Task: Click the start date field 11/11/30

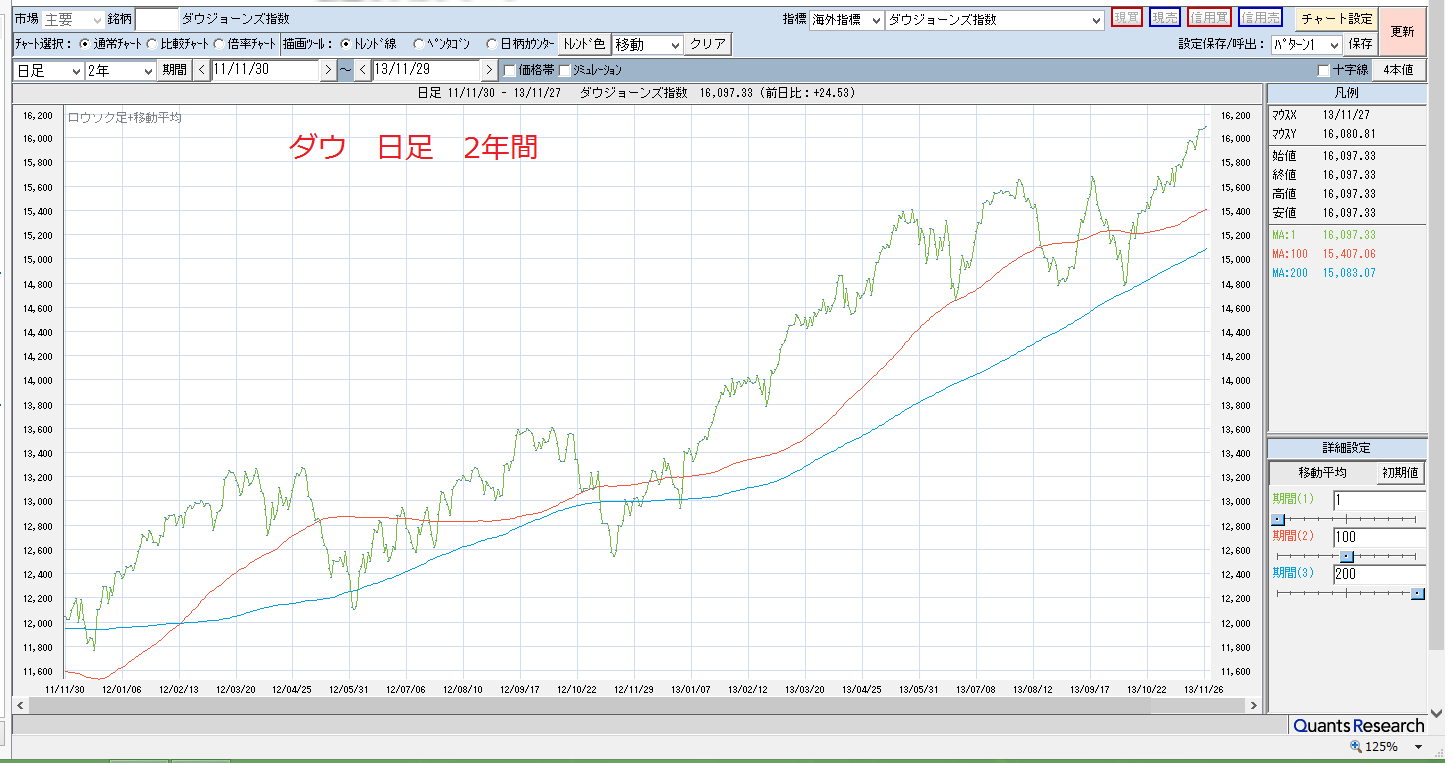Action: pyautogui.click(x=265, y=70)
